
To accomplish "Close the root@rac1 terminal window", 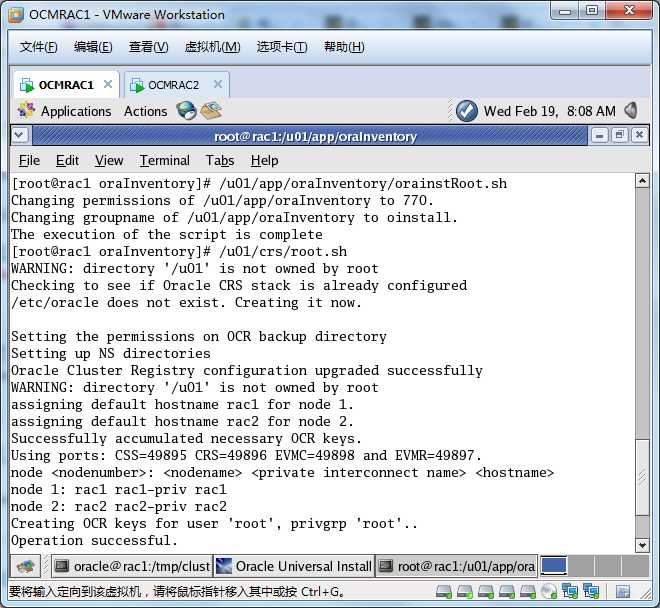I will pos(639,136).
